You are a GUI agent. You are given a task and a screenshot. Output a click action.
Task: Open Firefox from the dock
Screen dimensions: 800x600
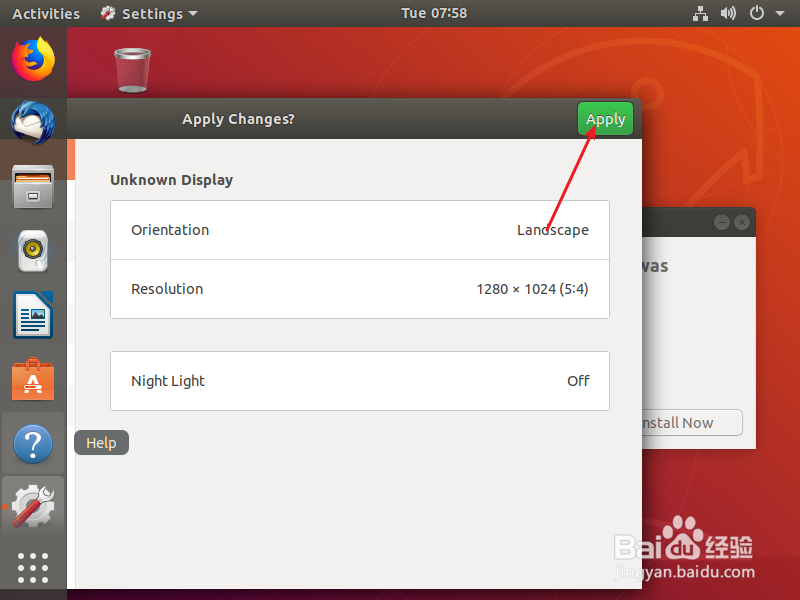(32, 58)
